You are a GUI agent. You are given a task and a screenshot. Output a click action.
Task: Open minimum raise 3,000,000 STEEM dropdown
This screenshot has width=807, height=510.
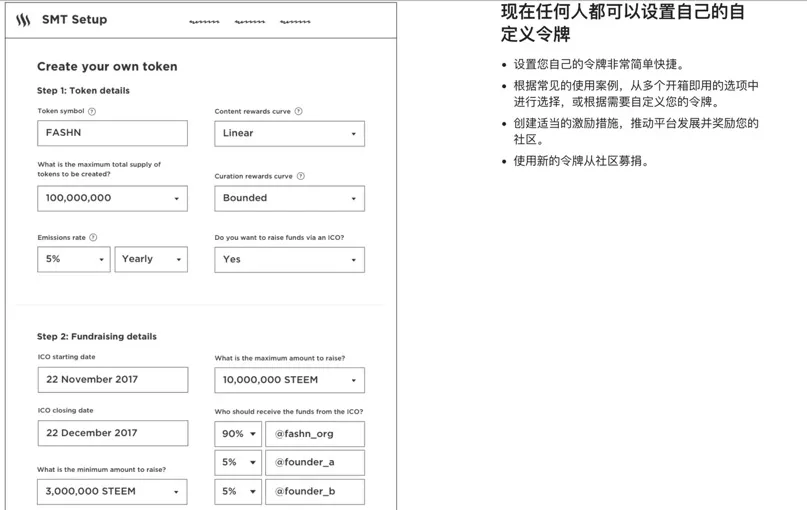[x=112, y=492]
